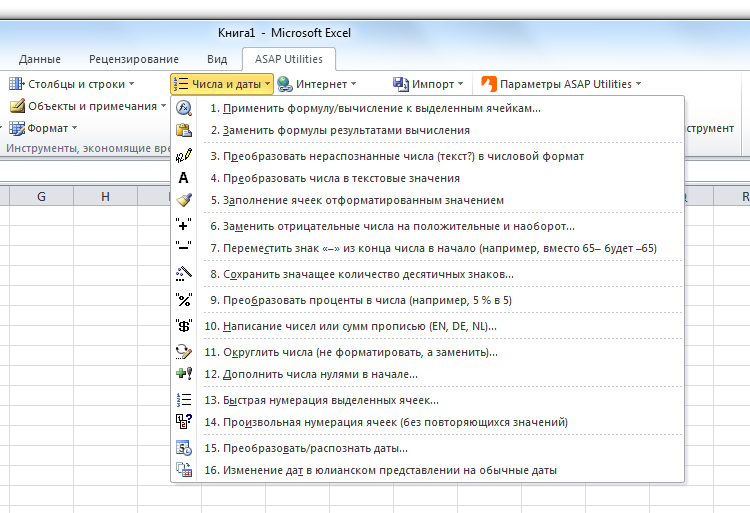Image resolution: width=750 pixels, height=513 pixels.
Task: Open the Интернет button label
Action: pos(321,84)
